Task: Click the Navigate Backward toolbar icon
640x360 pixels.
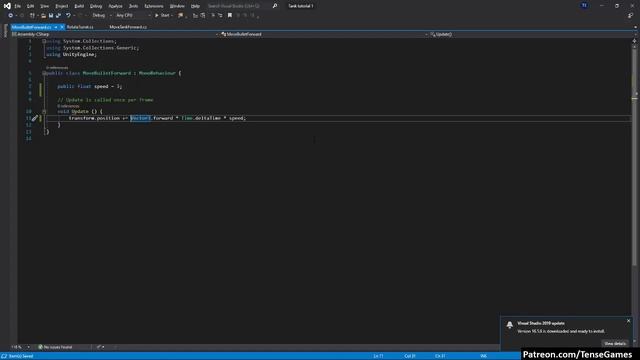Action: (x=11, y=16)
